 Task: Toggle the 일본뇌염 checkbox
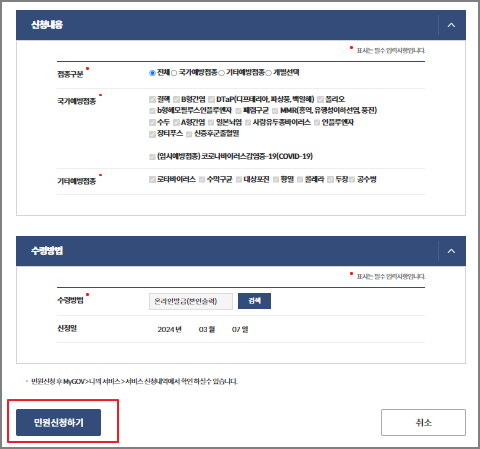[211, 122]
